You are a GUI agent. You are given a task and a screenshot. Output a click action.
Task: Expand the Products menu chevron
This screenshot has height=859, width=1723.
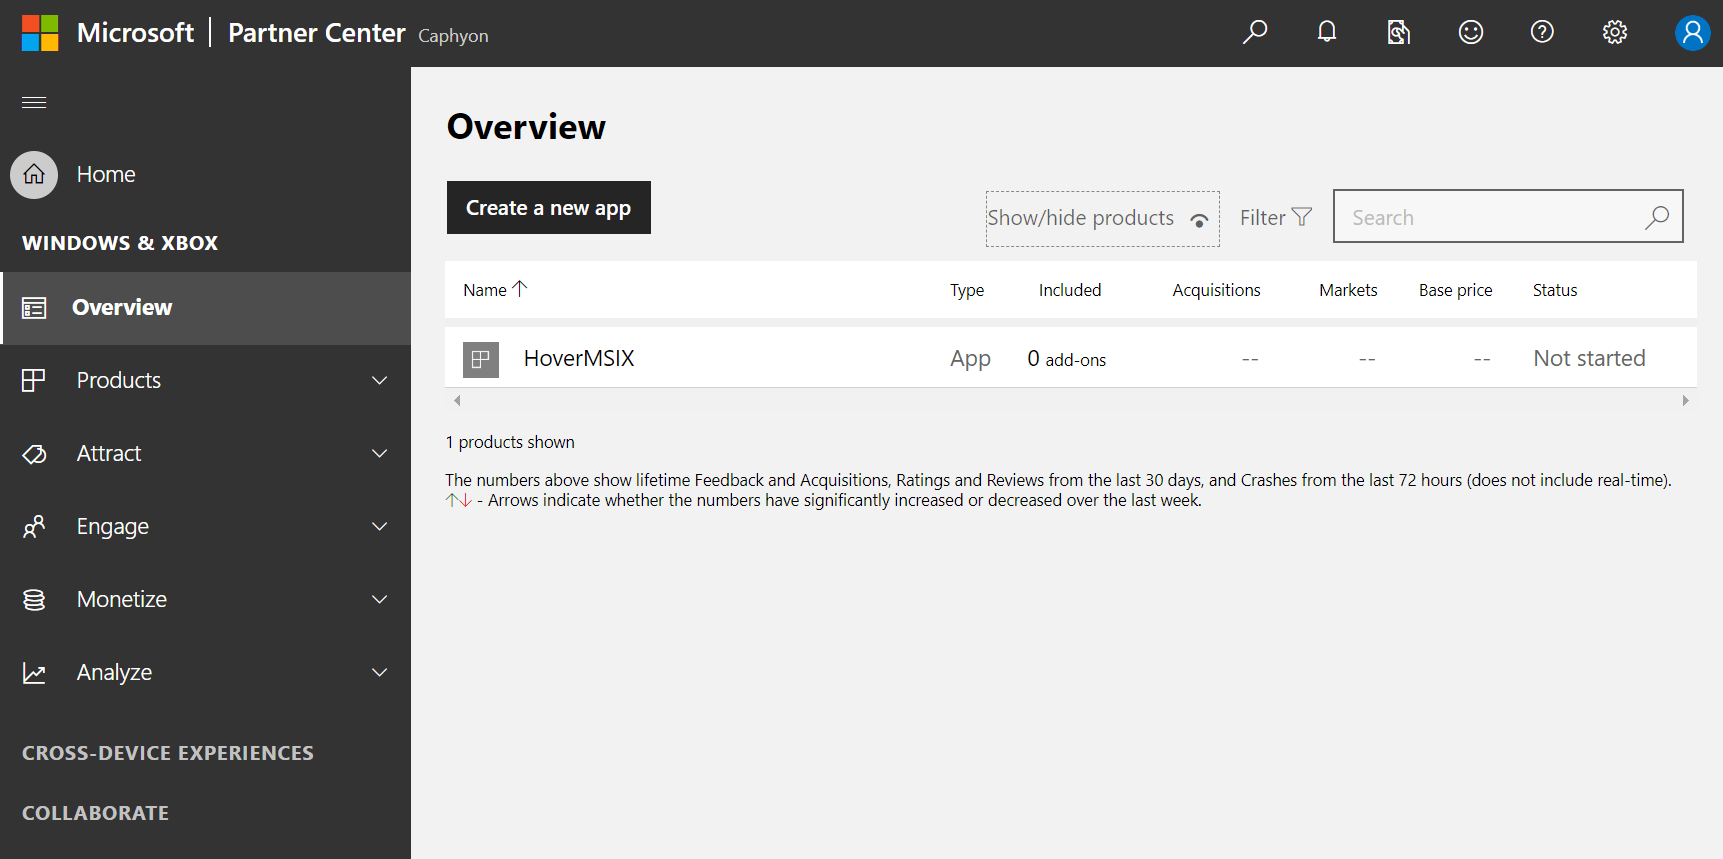point(380,380)
